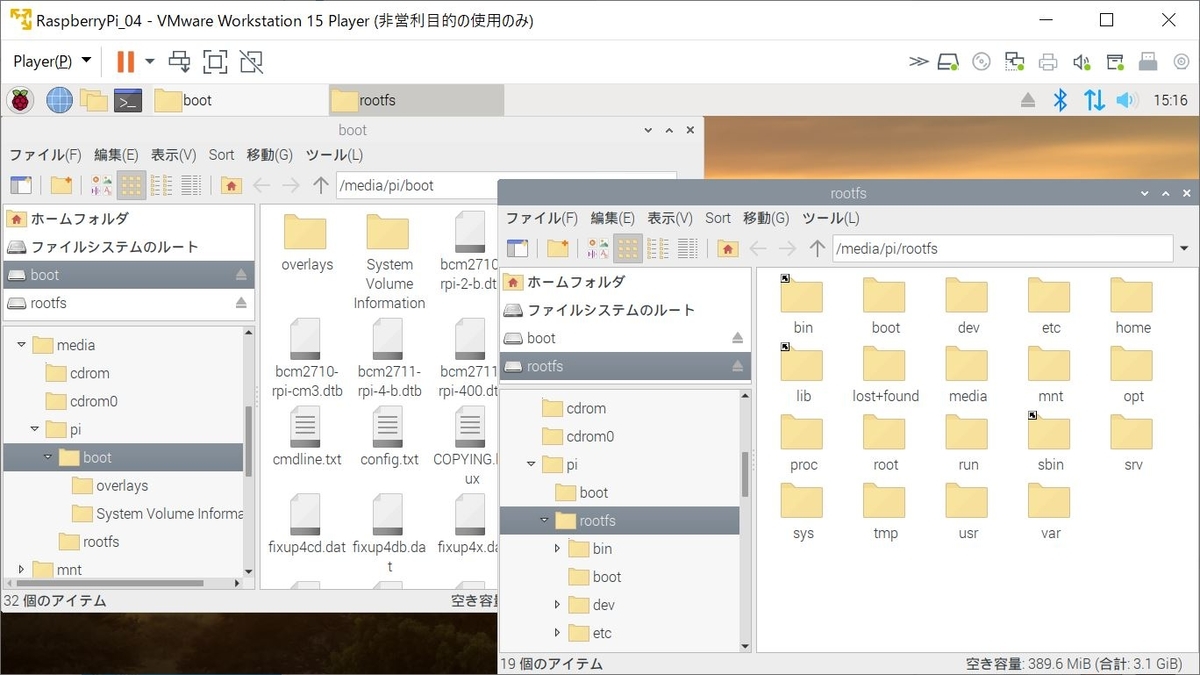Image resolution: width=1200 pixels, height=675 pixels.
Task: Open the panel ejecter icon
Action: (x=1028, y=100)
